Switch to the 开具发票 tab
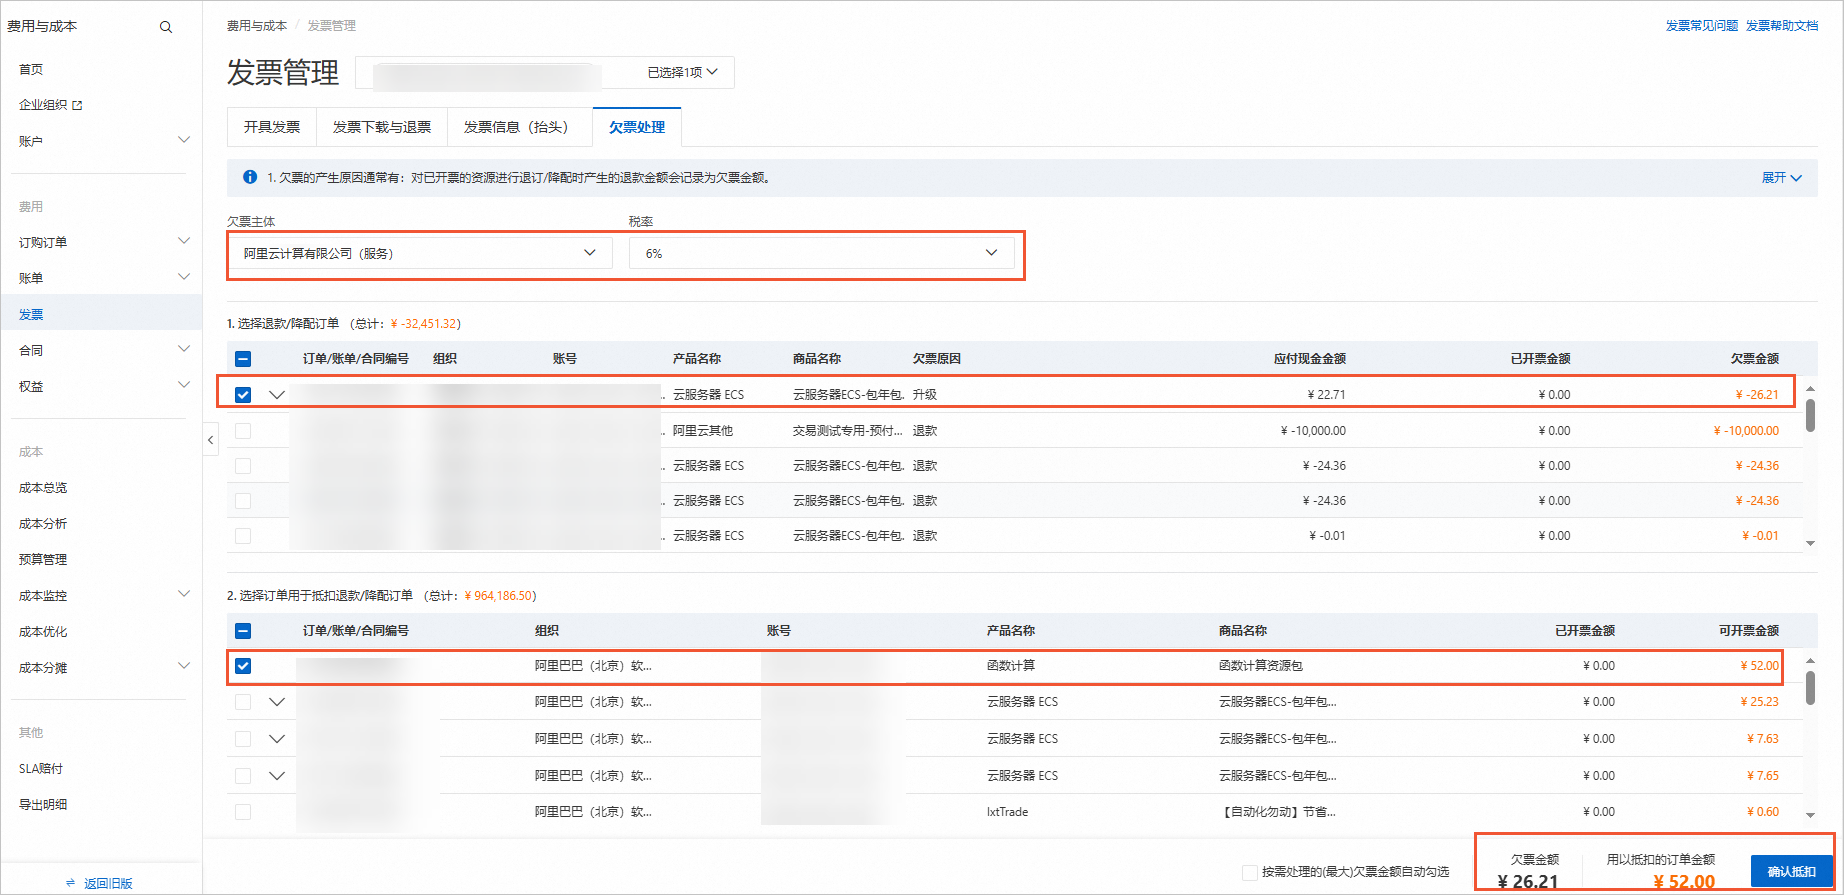 click(x=272, y=127)
